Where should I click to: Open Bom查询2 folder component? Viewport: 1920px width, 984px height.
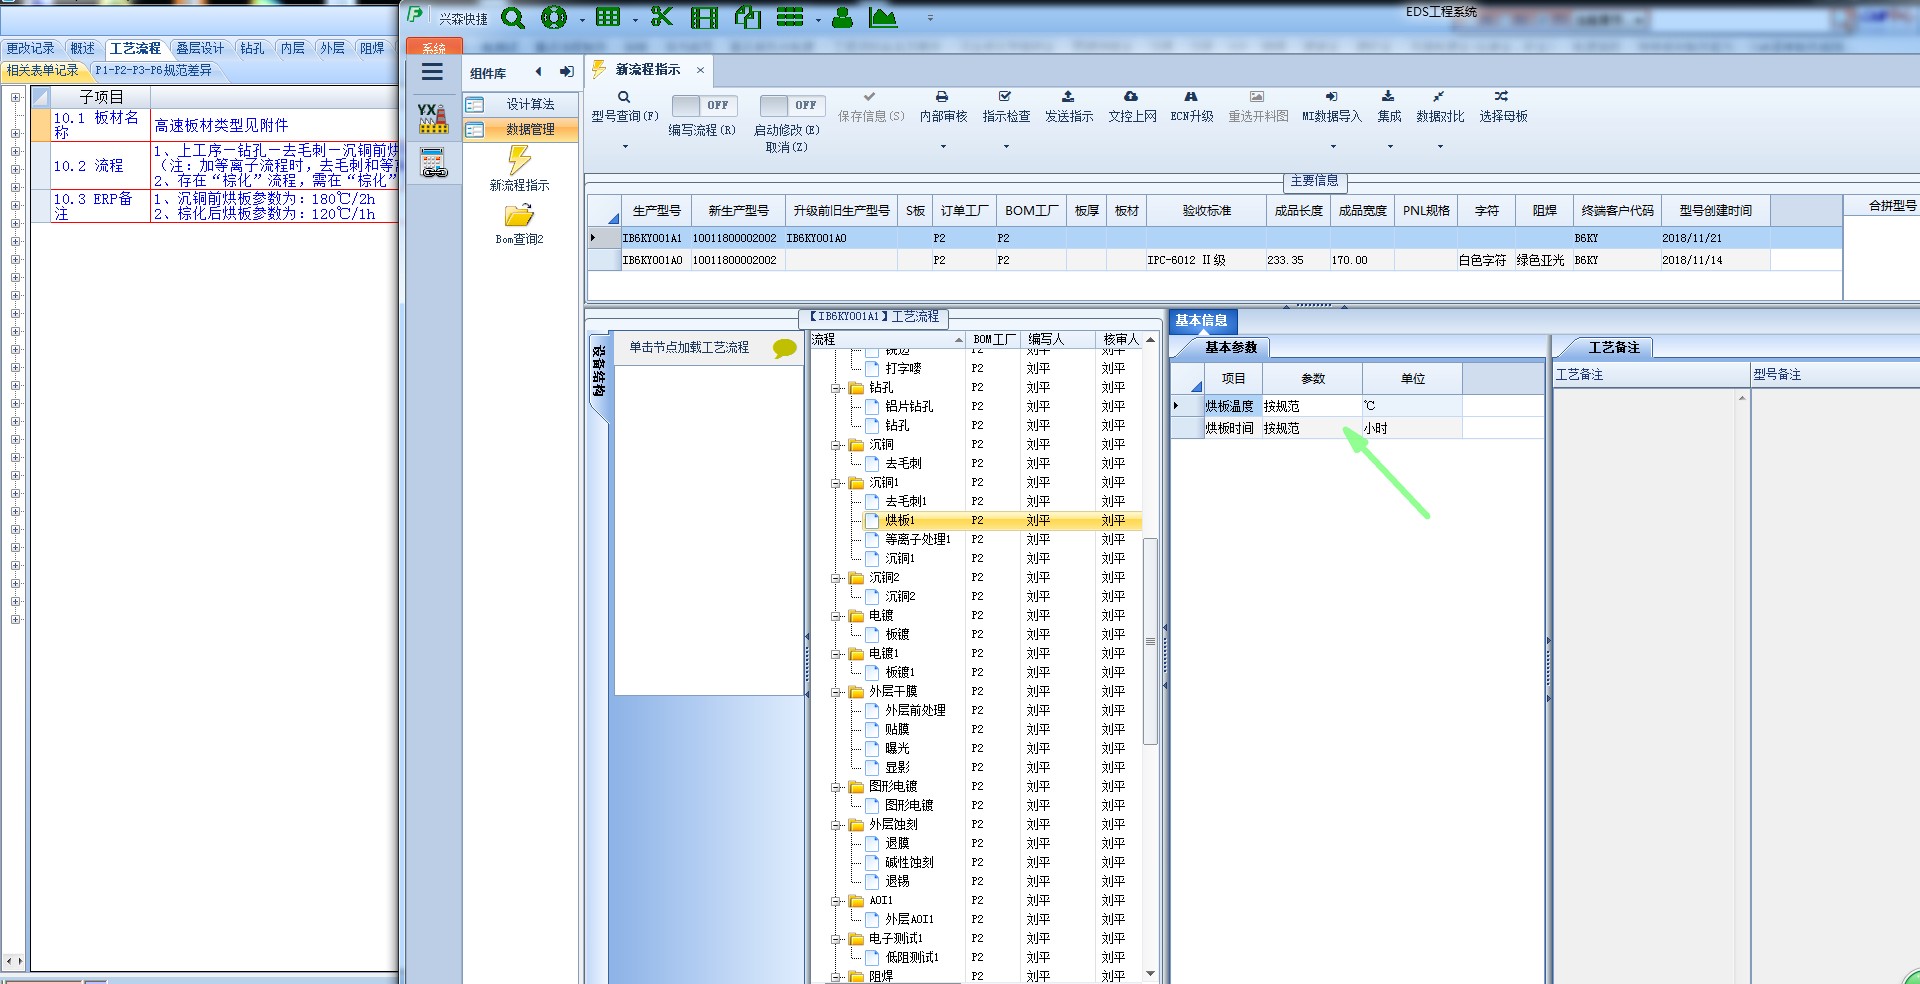pos(519,223)
